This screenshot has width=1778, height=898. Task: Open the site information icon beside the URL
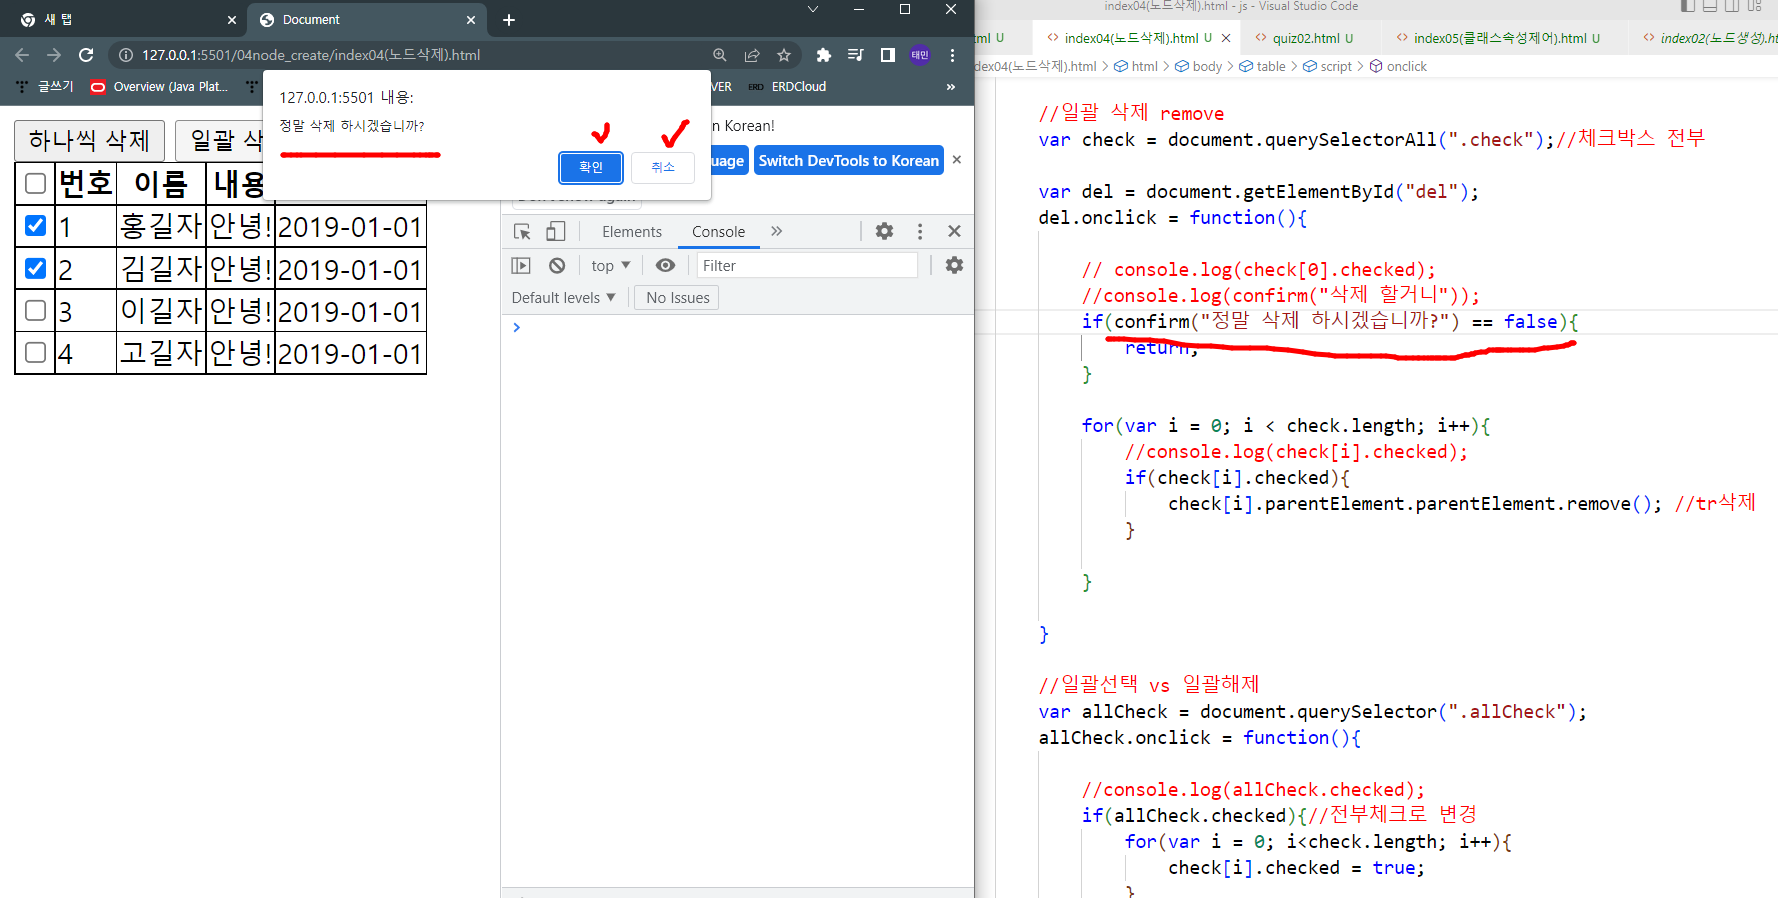(x=126, y=55)
